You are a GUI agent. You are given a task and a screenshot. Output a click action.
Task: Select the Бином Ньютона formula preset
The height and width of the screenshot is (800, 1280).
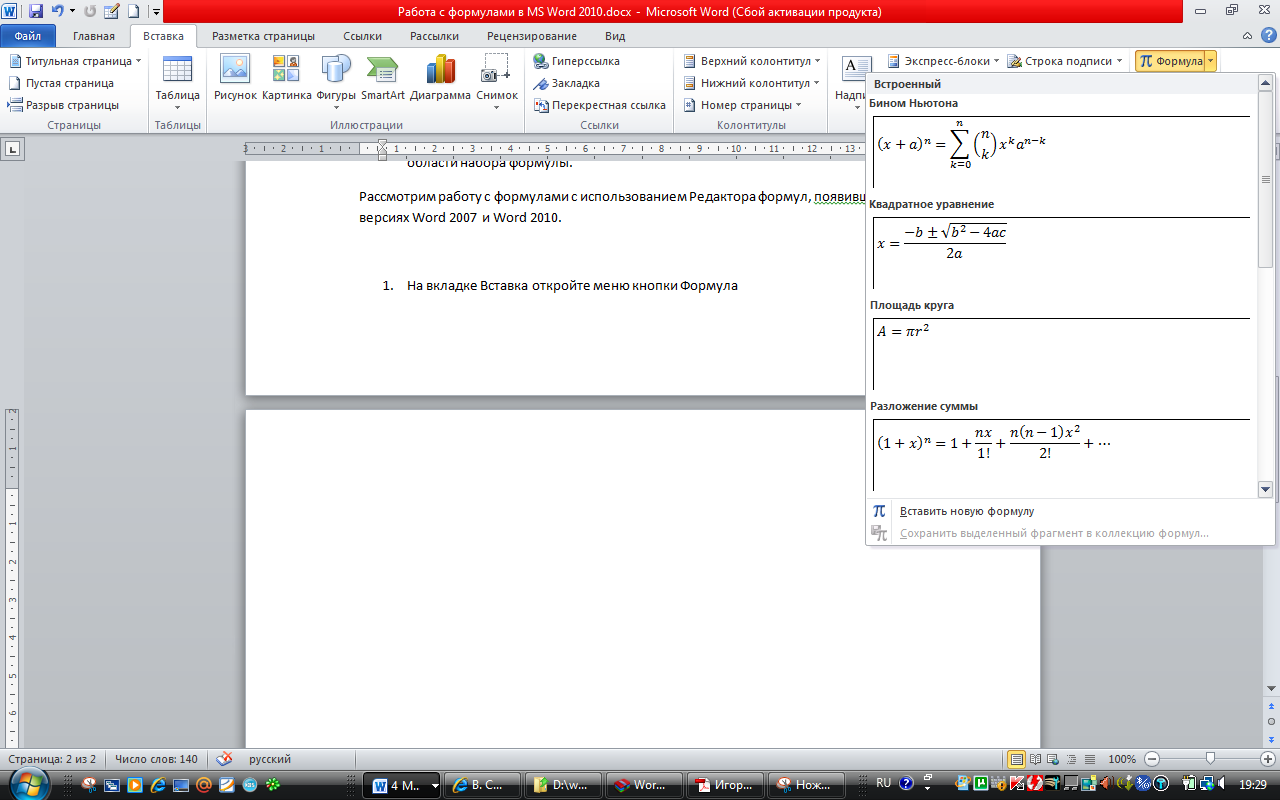click(1060, 152)
